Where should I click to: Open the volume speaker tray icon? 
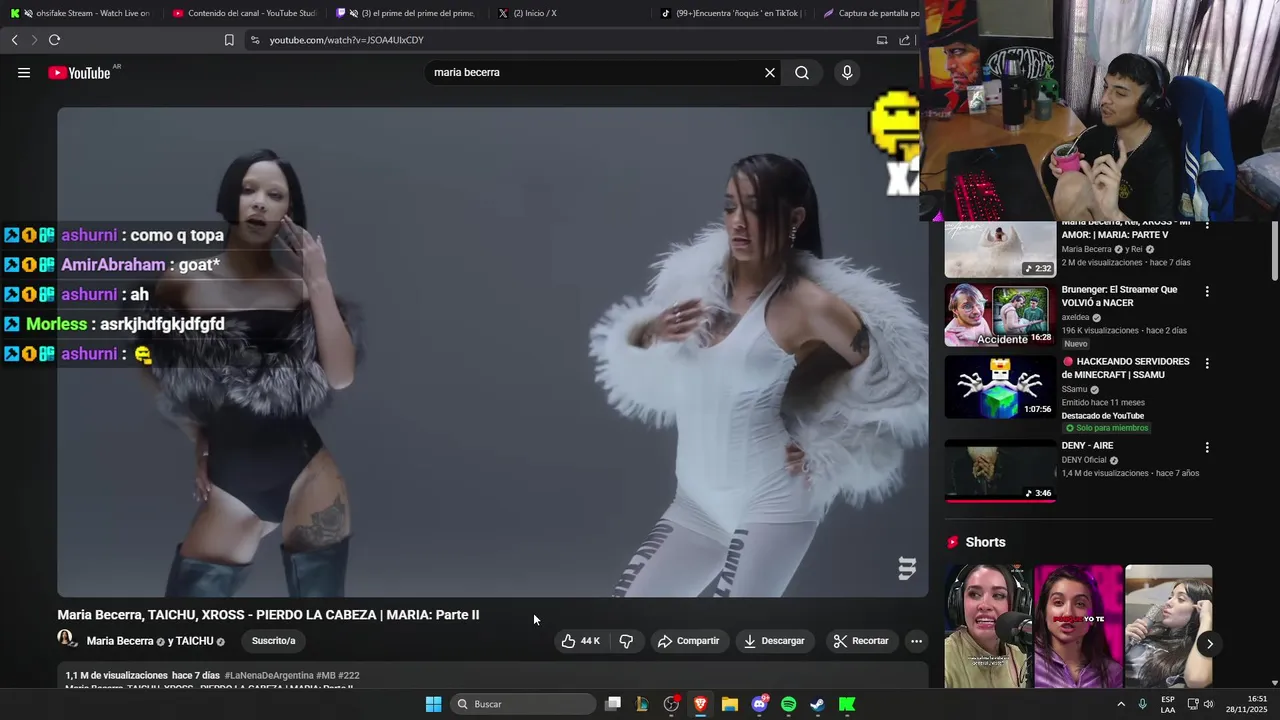(1208, 704)
